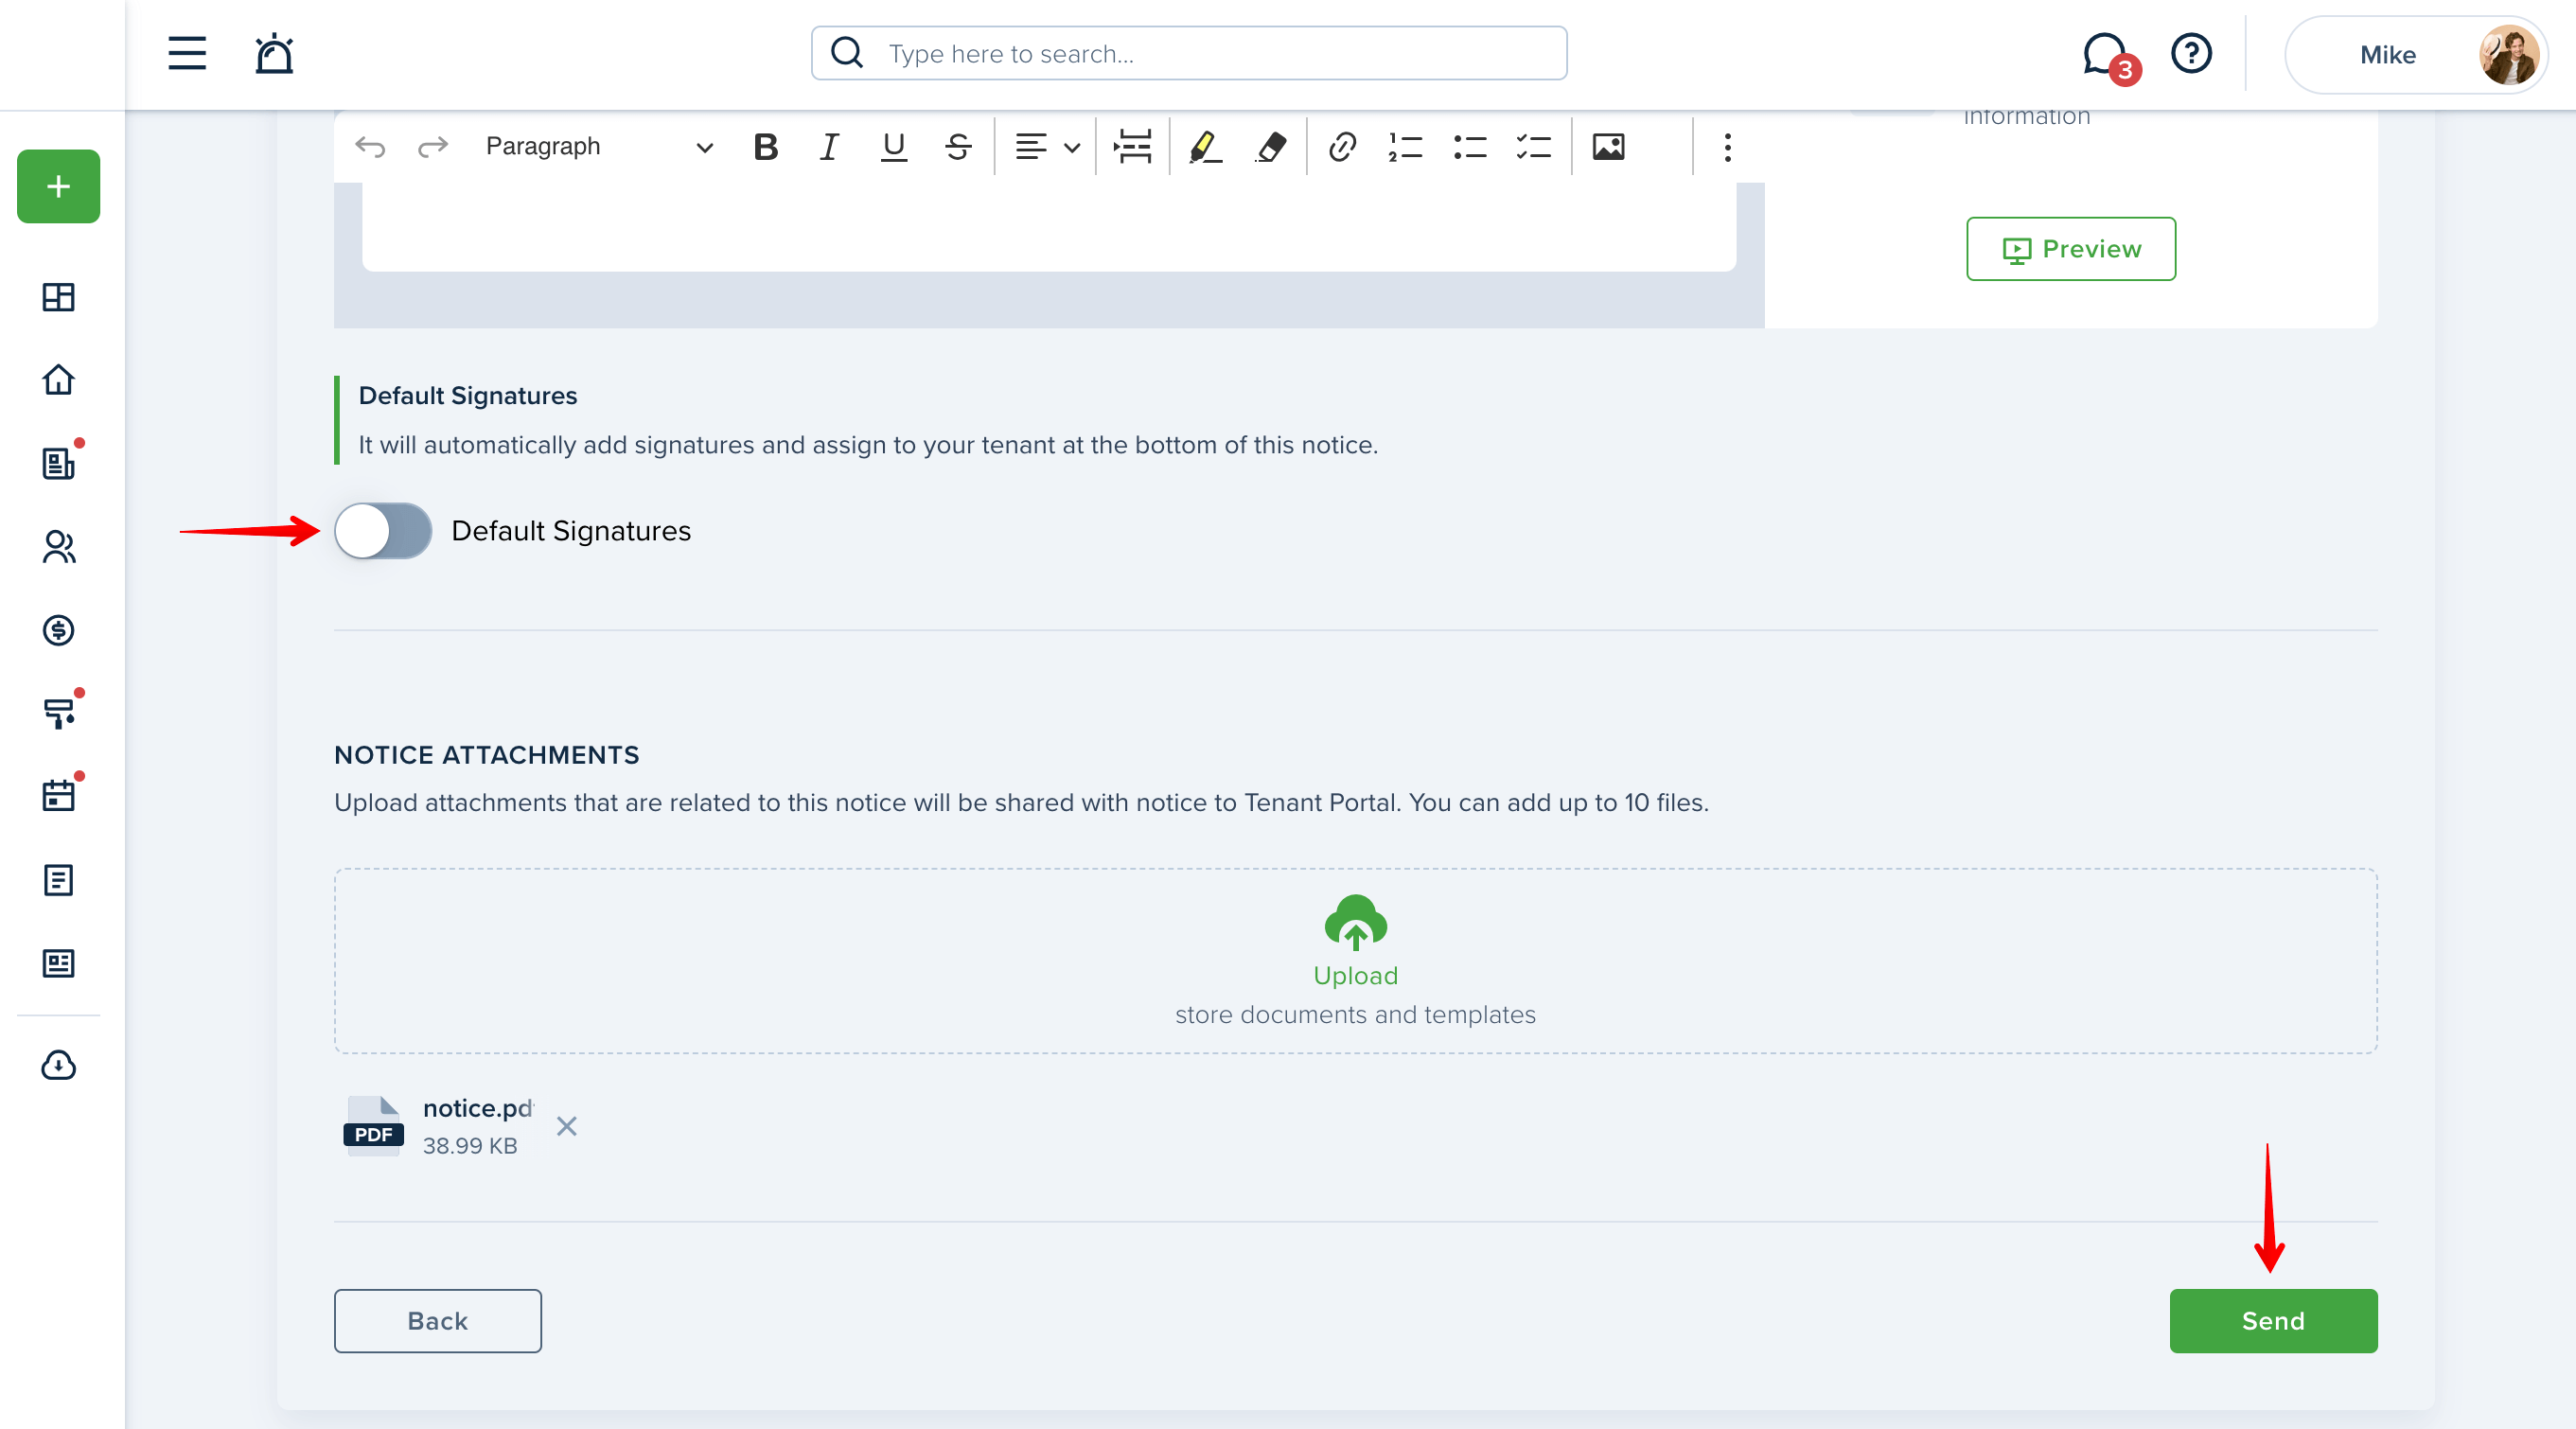This screenshot has height=1429, width=2576.
Task: Redo the last editor change
Action: click(433, 147)
